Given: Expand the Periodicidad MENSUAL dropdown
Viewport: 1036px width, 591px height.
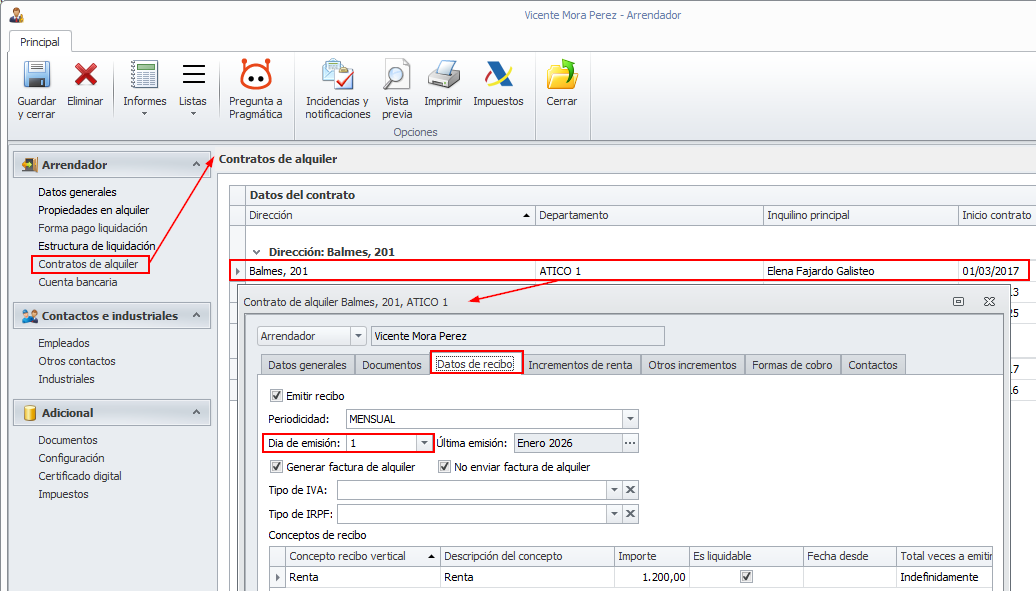Looking at the screenshot, I should tap(630, 419).
